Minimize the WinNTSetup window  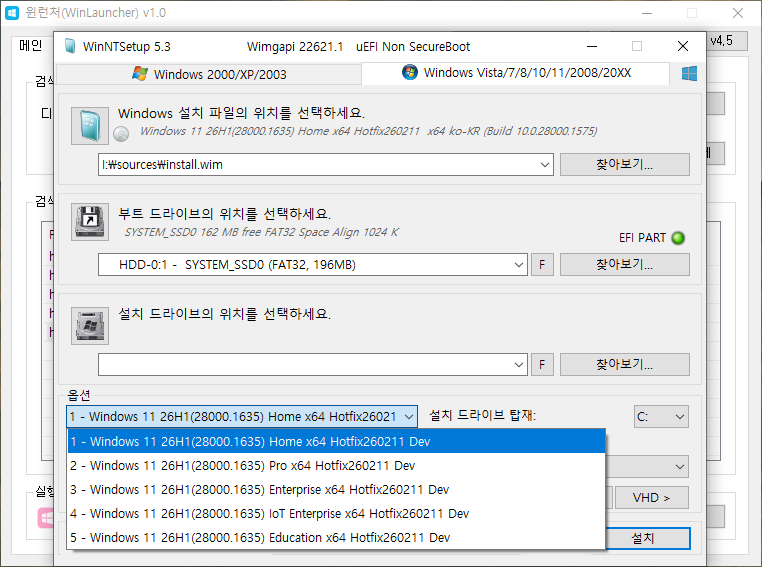591,46
